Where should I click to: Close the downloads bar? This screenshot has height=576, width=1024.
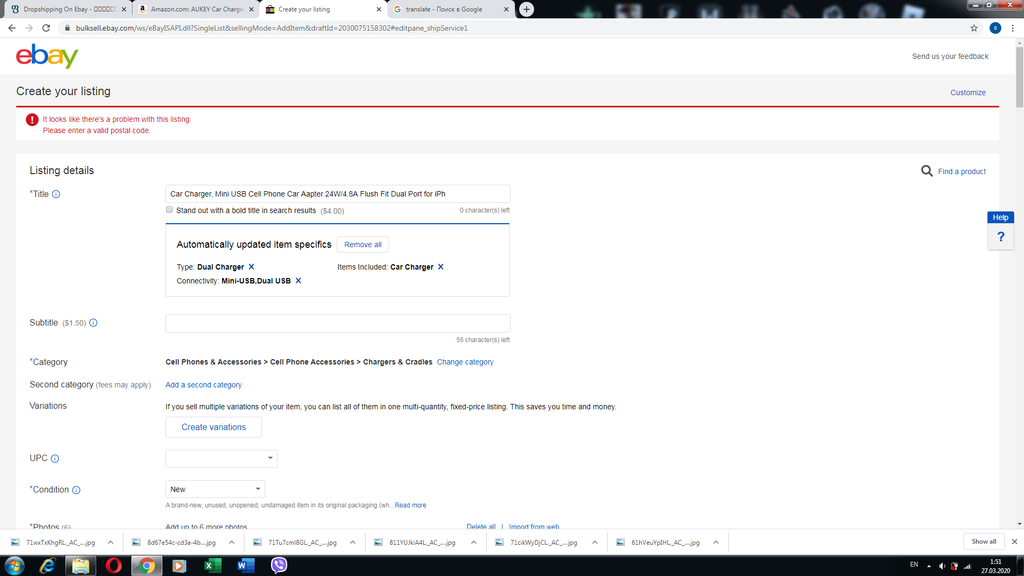pyautogui.click(x=1014, y=541)
